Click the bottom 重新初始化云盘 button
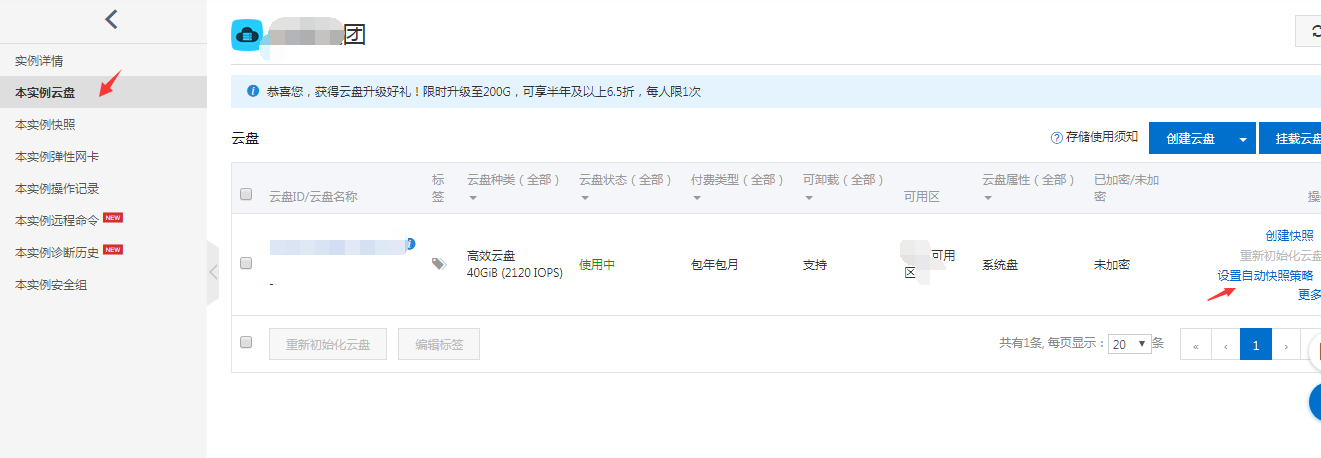This screenshot has height=458, width=1321. tap(328, 344)
